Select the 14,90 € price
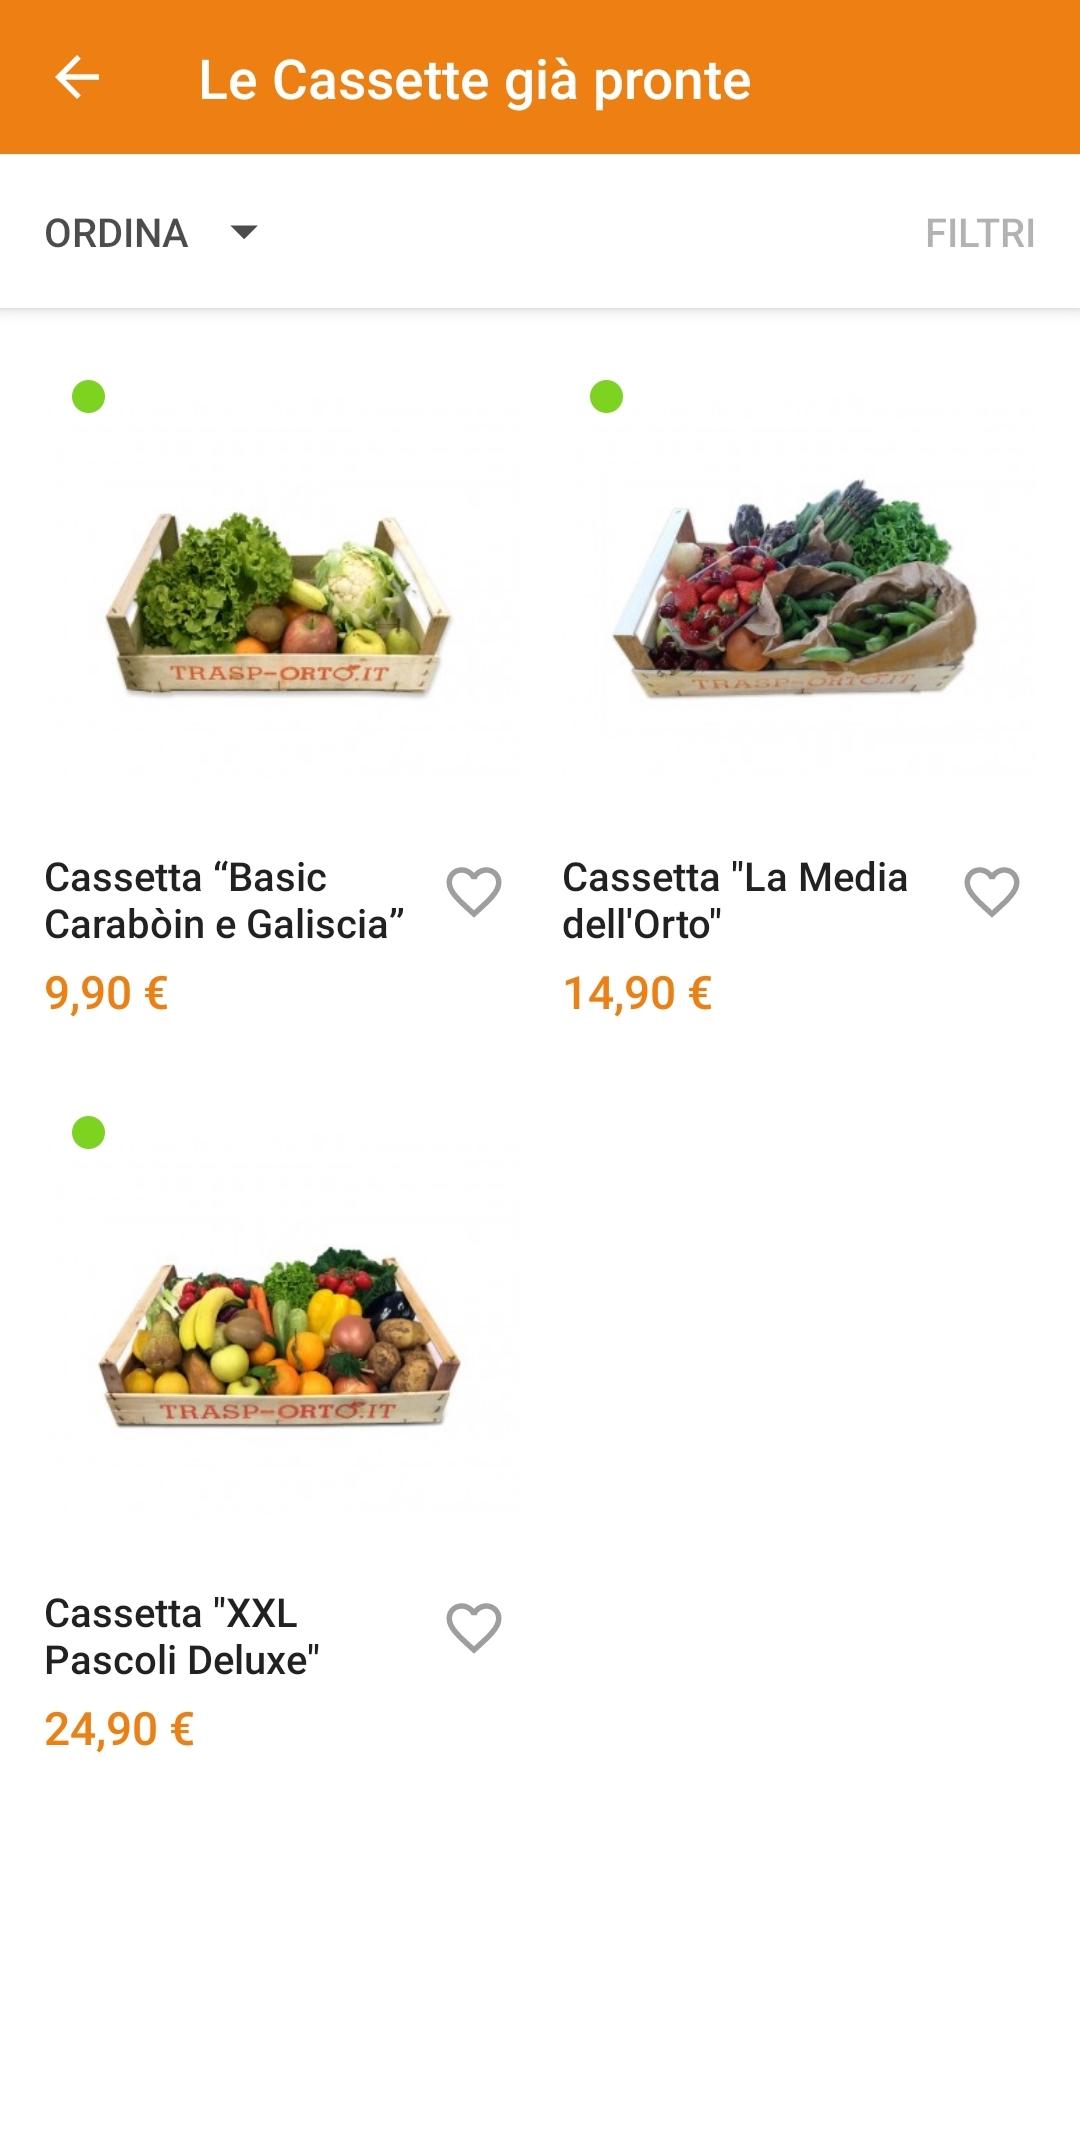The height and width of the screenshot is (2135, 1080). 637,994
